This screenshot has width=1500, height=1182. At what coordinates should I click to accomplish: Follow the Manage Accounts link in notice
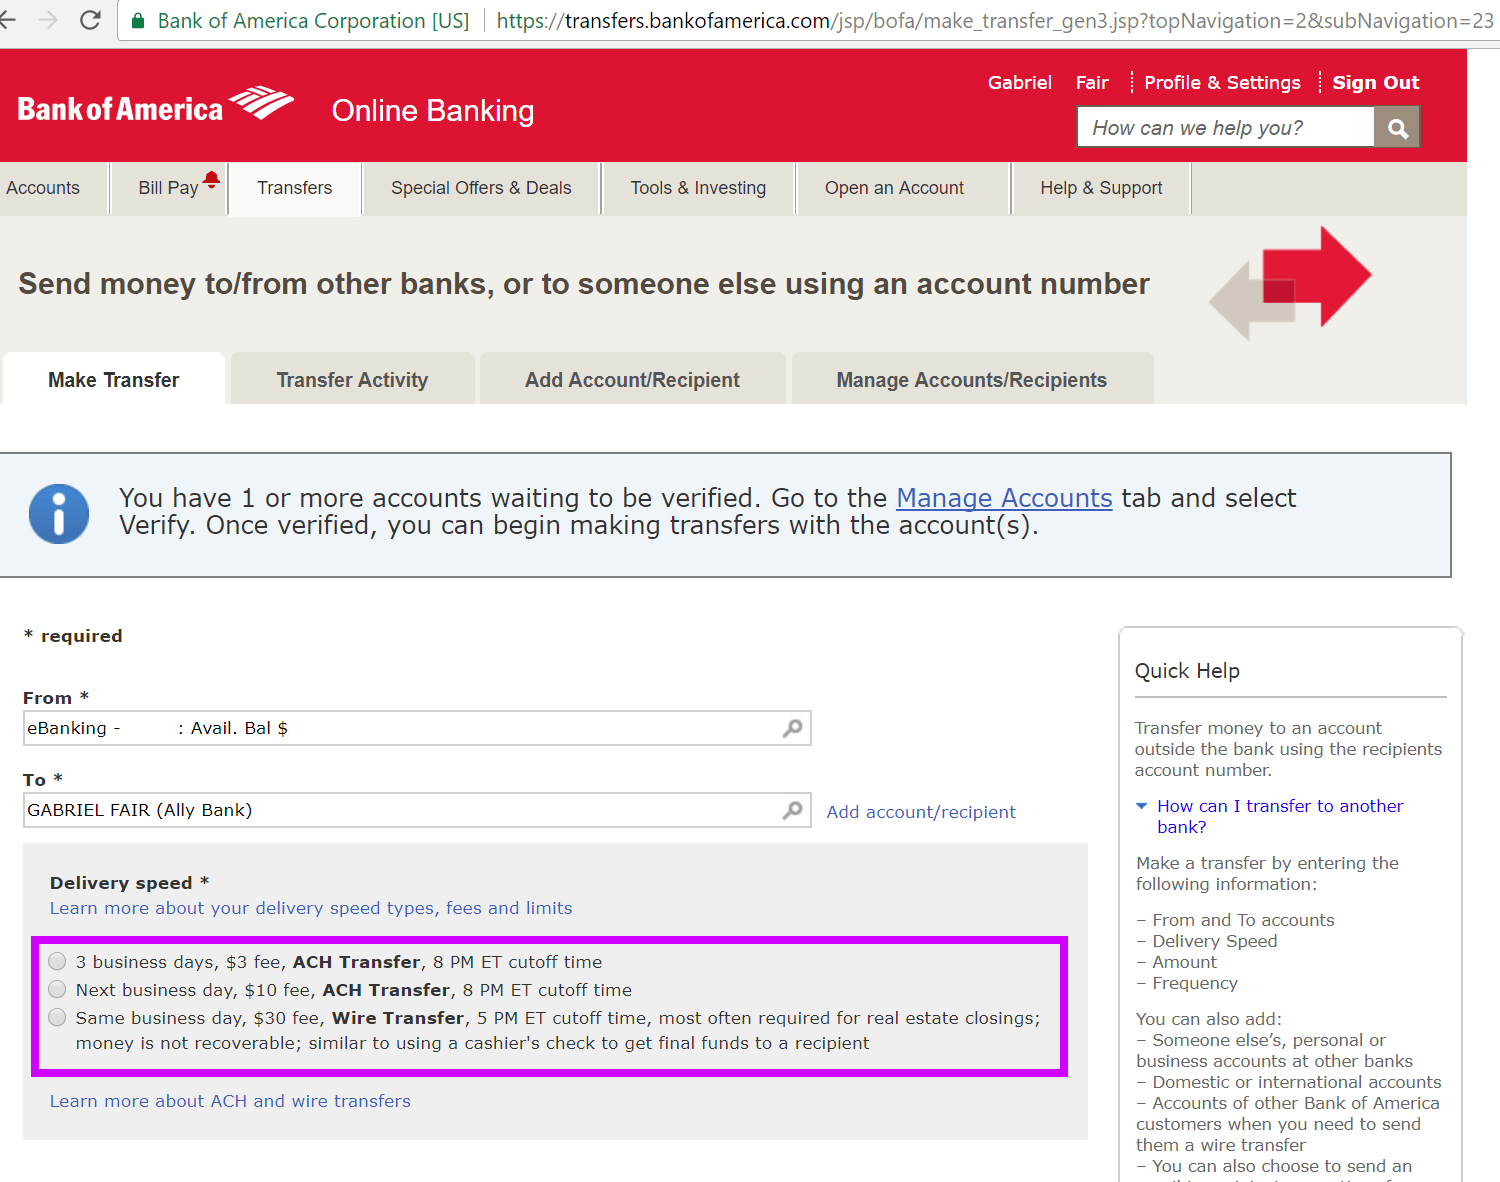[x=1004, y=498]
